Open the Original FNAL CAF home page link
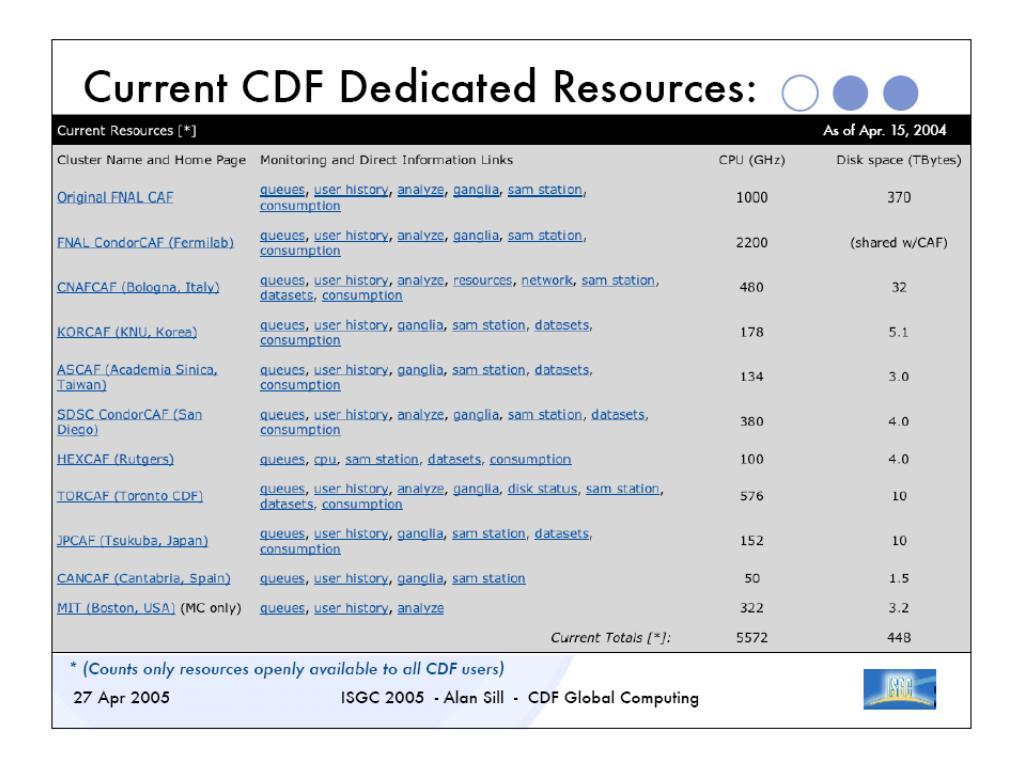The image size is (1024, 768). click(x=115, y=197)
